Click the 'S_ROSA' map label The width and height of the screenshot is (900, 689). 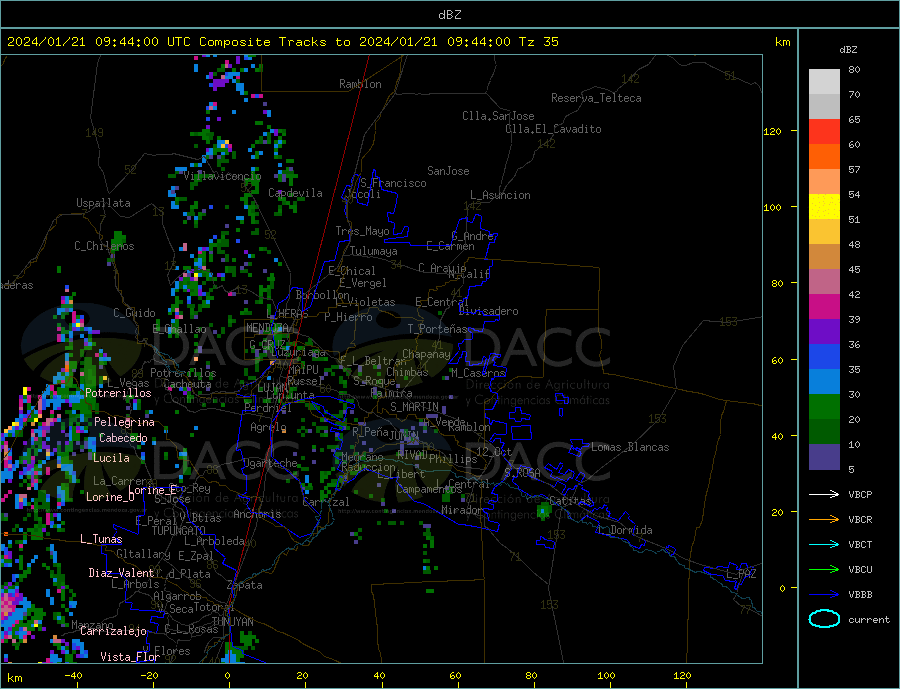(522, 473)
